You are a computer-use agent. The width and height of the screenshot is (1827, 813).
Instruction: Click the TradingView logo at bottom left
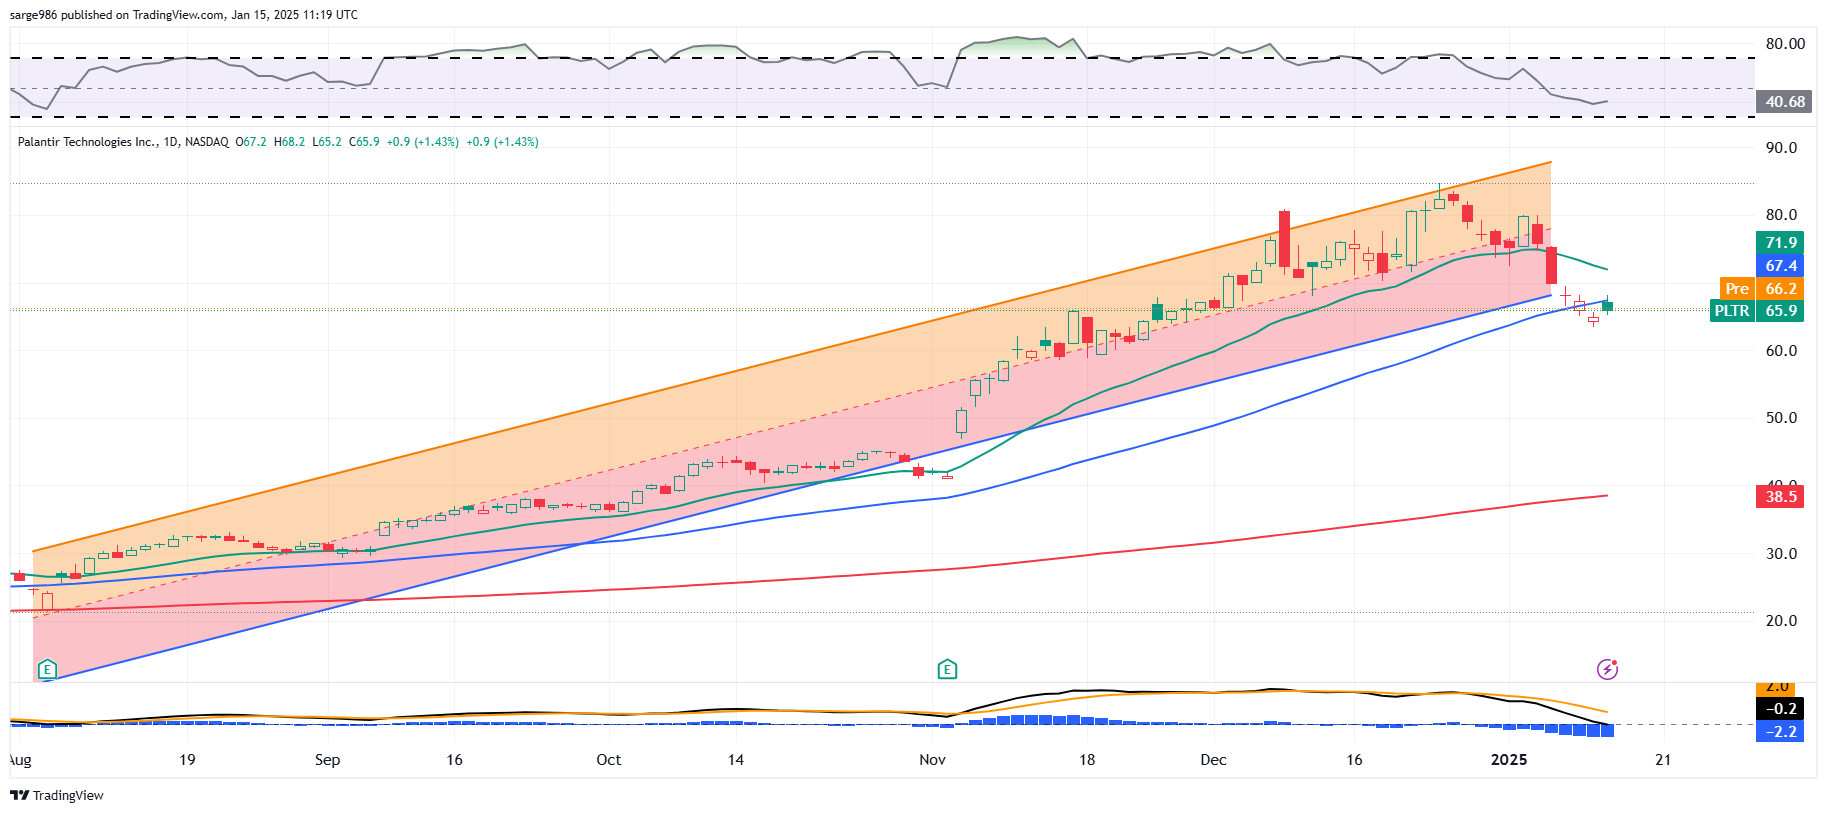pyautogui.click(x=57, y=795)
